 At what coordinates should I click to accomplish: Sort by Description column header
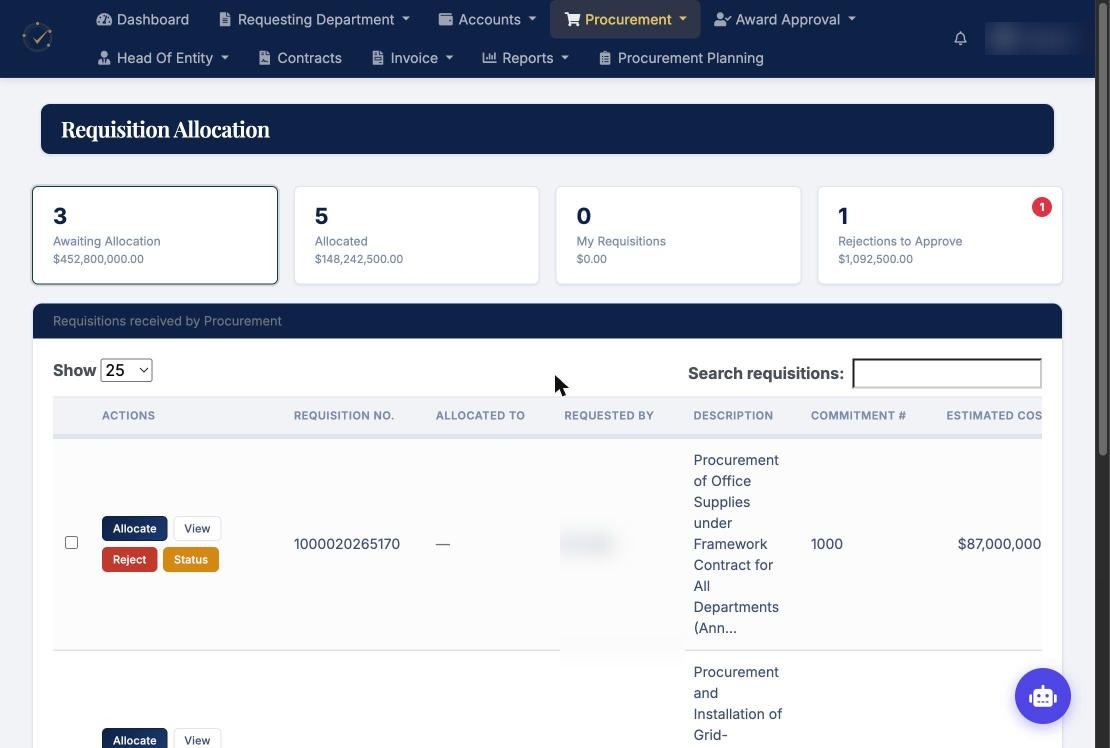[x=733, y=416]
